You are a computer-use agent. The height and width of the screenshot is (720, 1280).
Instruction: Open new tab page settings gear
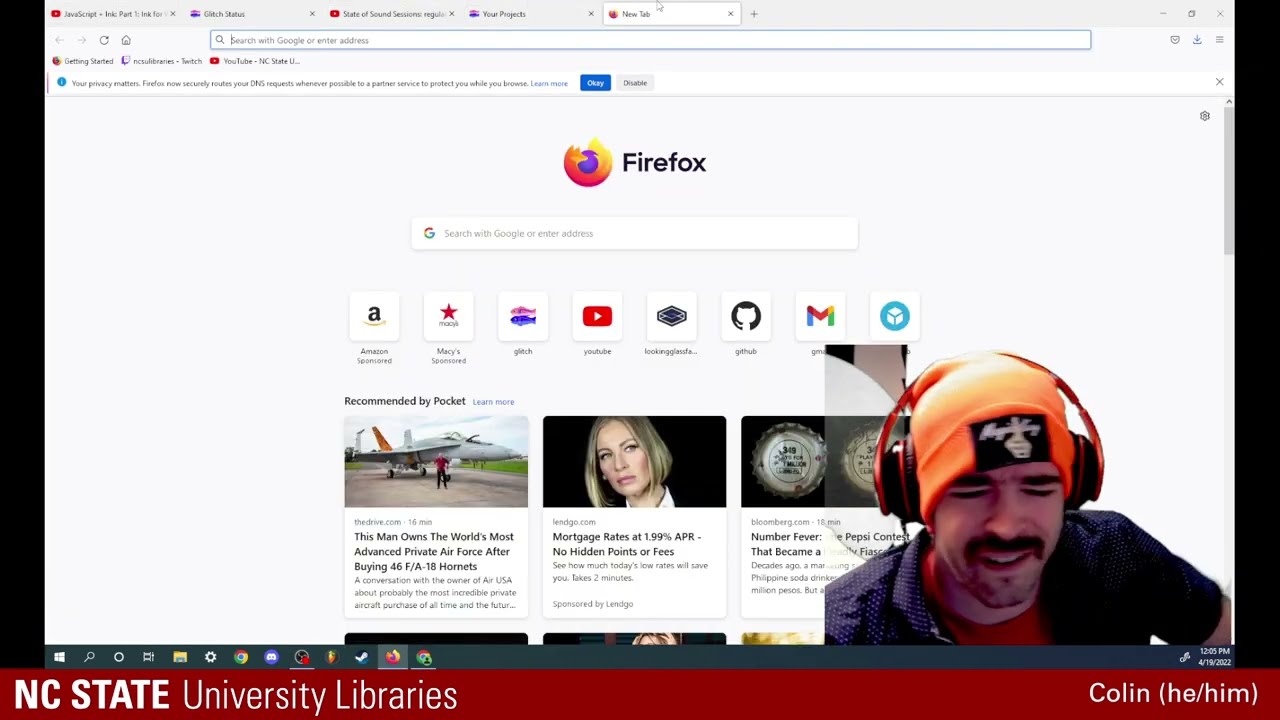click(1205, 116)
